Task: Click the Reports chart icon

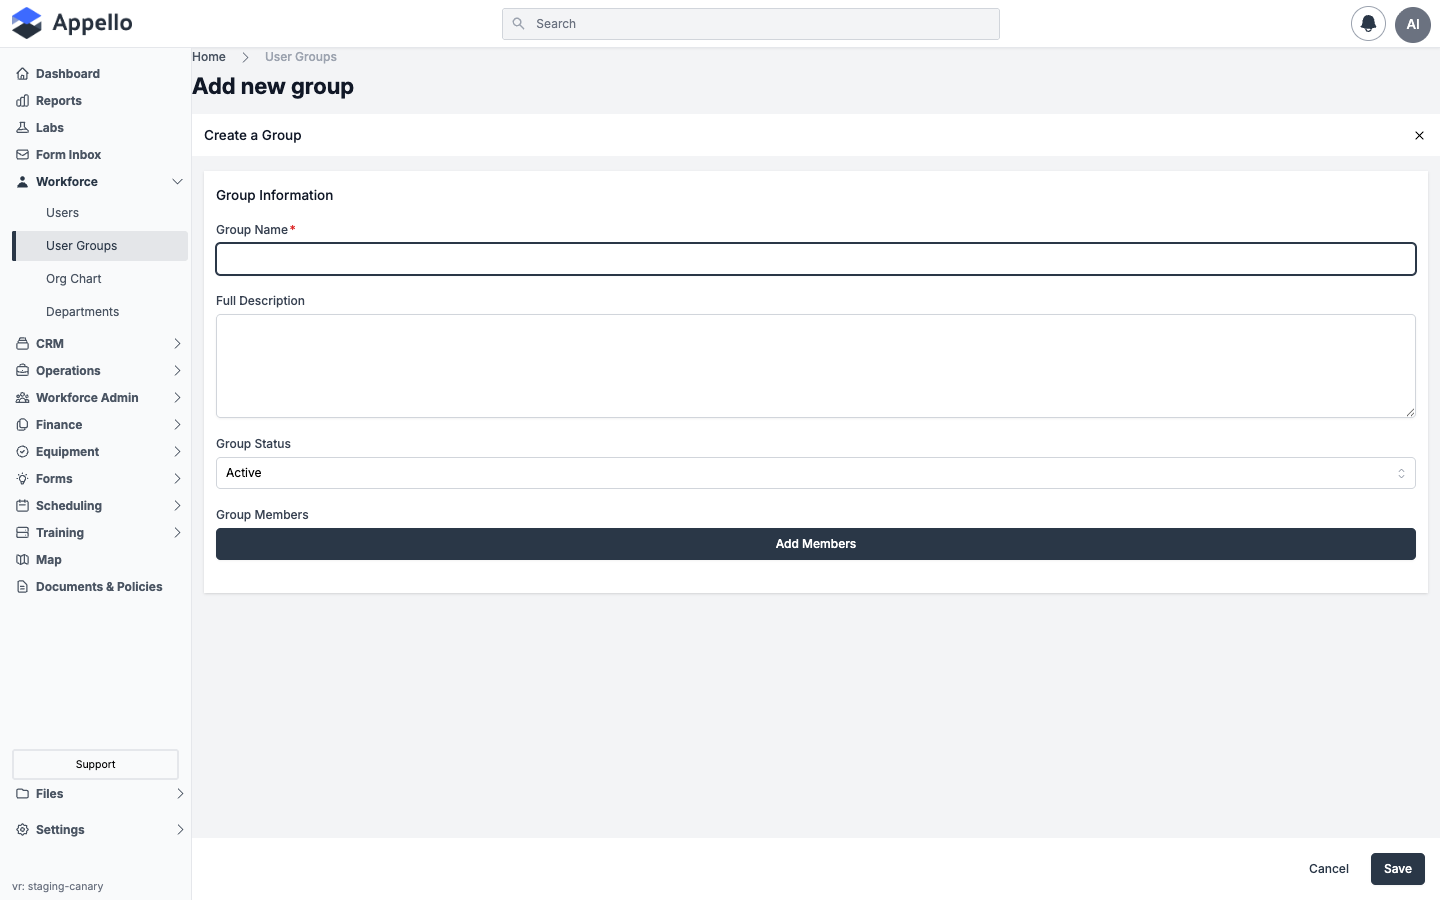Action: pos(22,101)
